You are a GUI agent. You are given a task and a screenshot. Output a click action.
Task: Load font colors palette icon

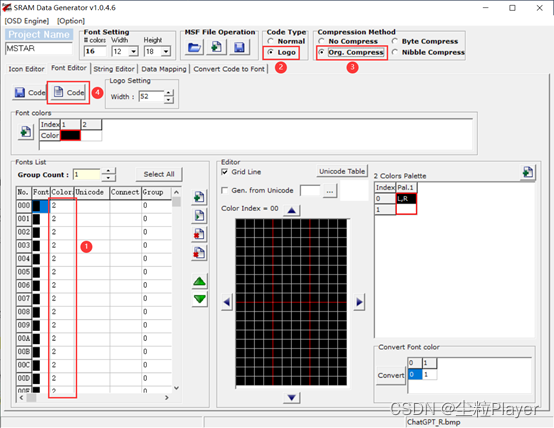25,132
